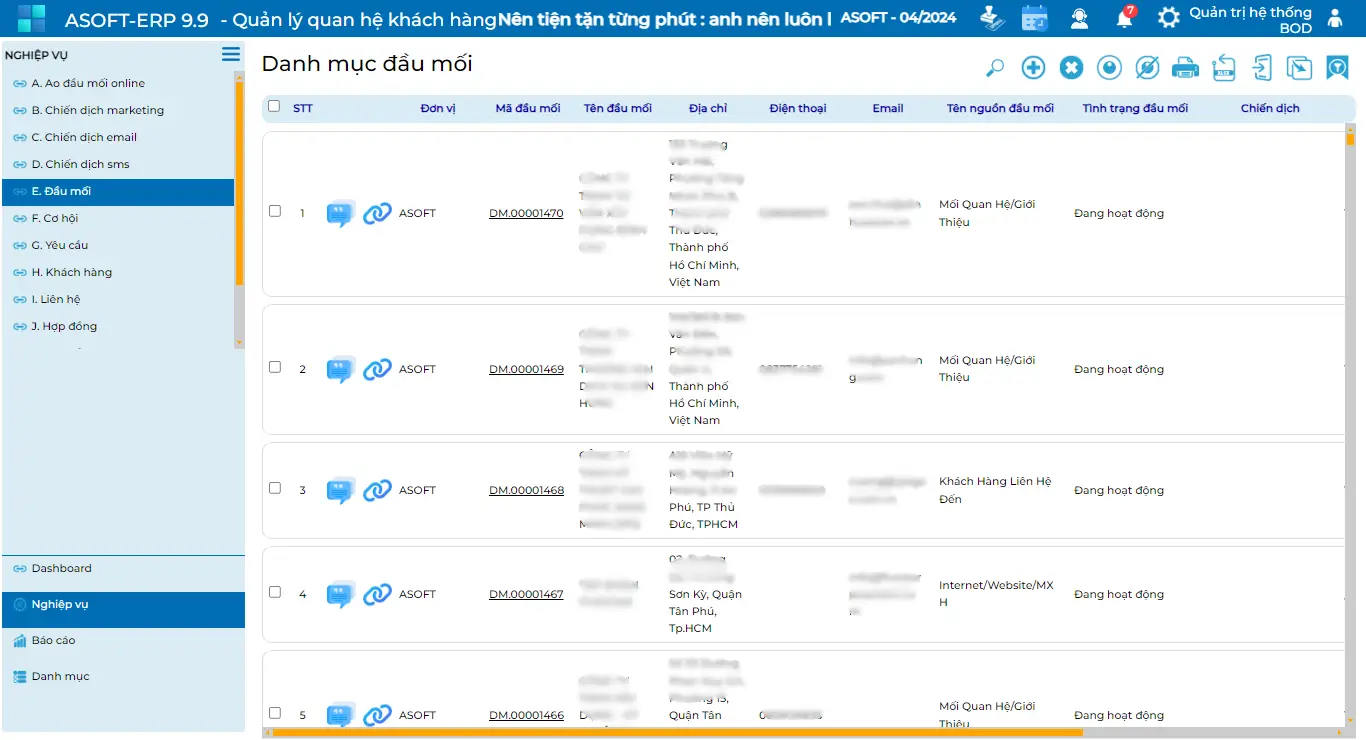Open the system settings gear
The image size is (1366, 740).
point(1168,18)
